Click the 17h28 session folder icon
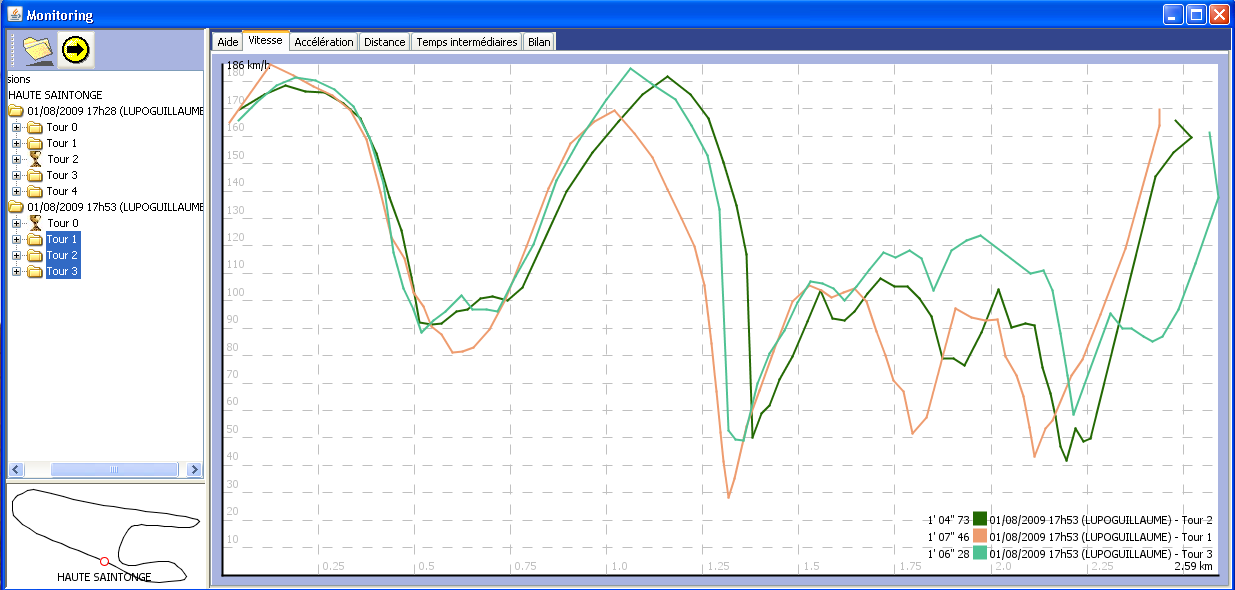The image size is (1235, 590). 16,111
